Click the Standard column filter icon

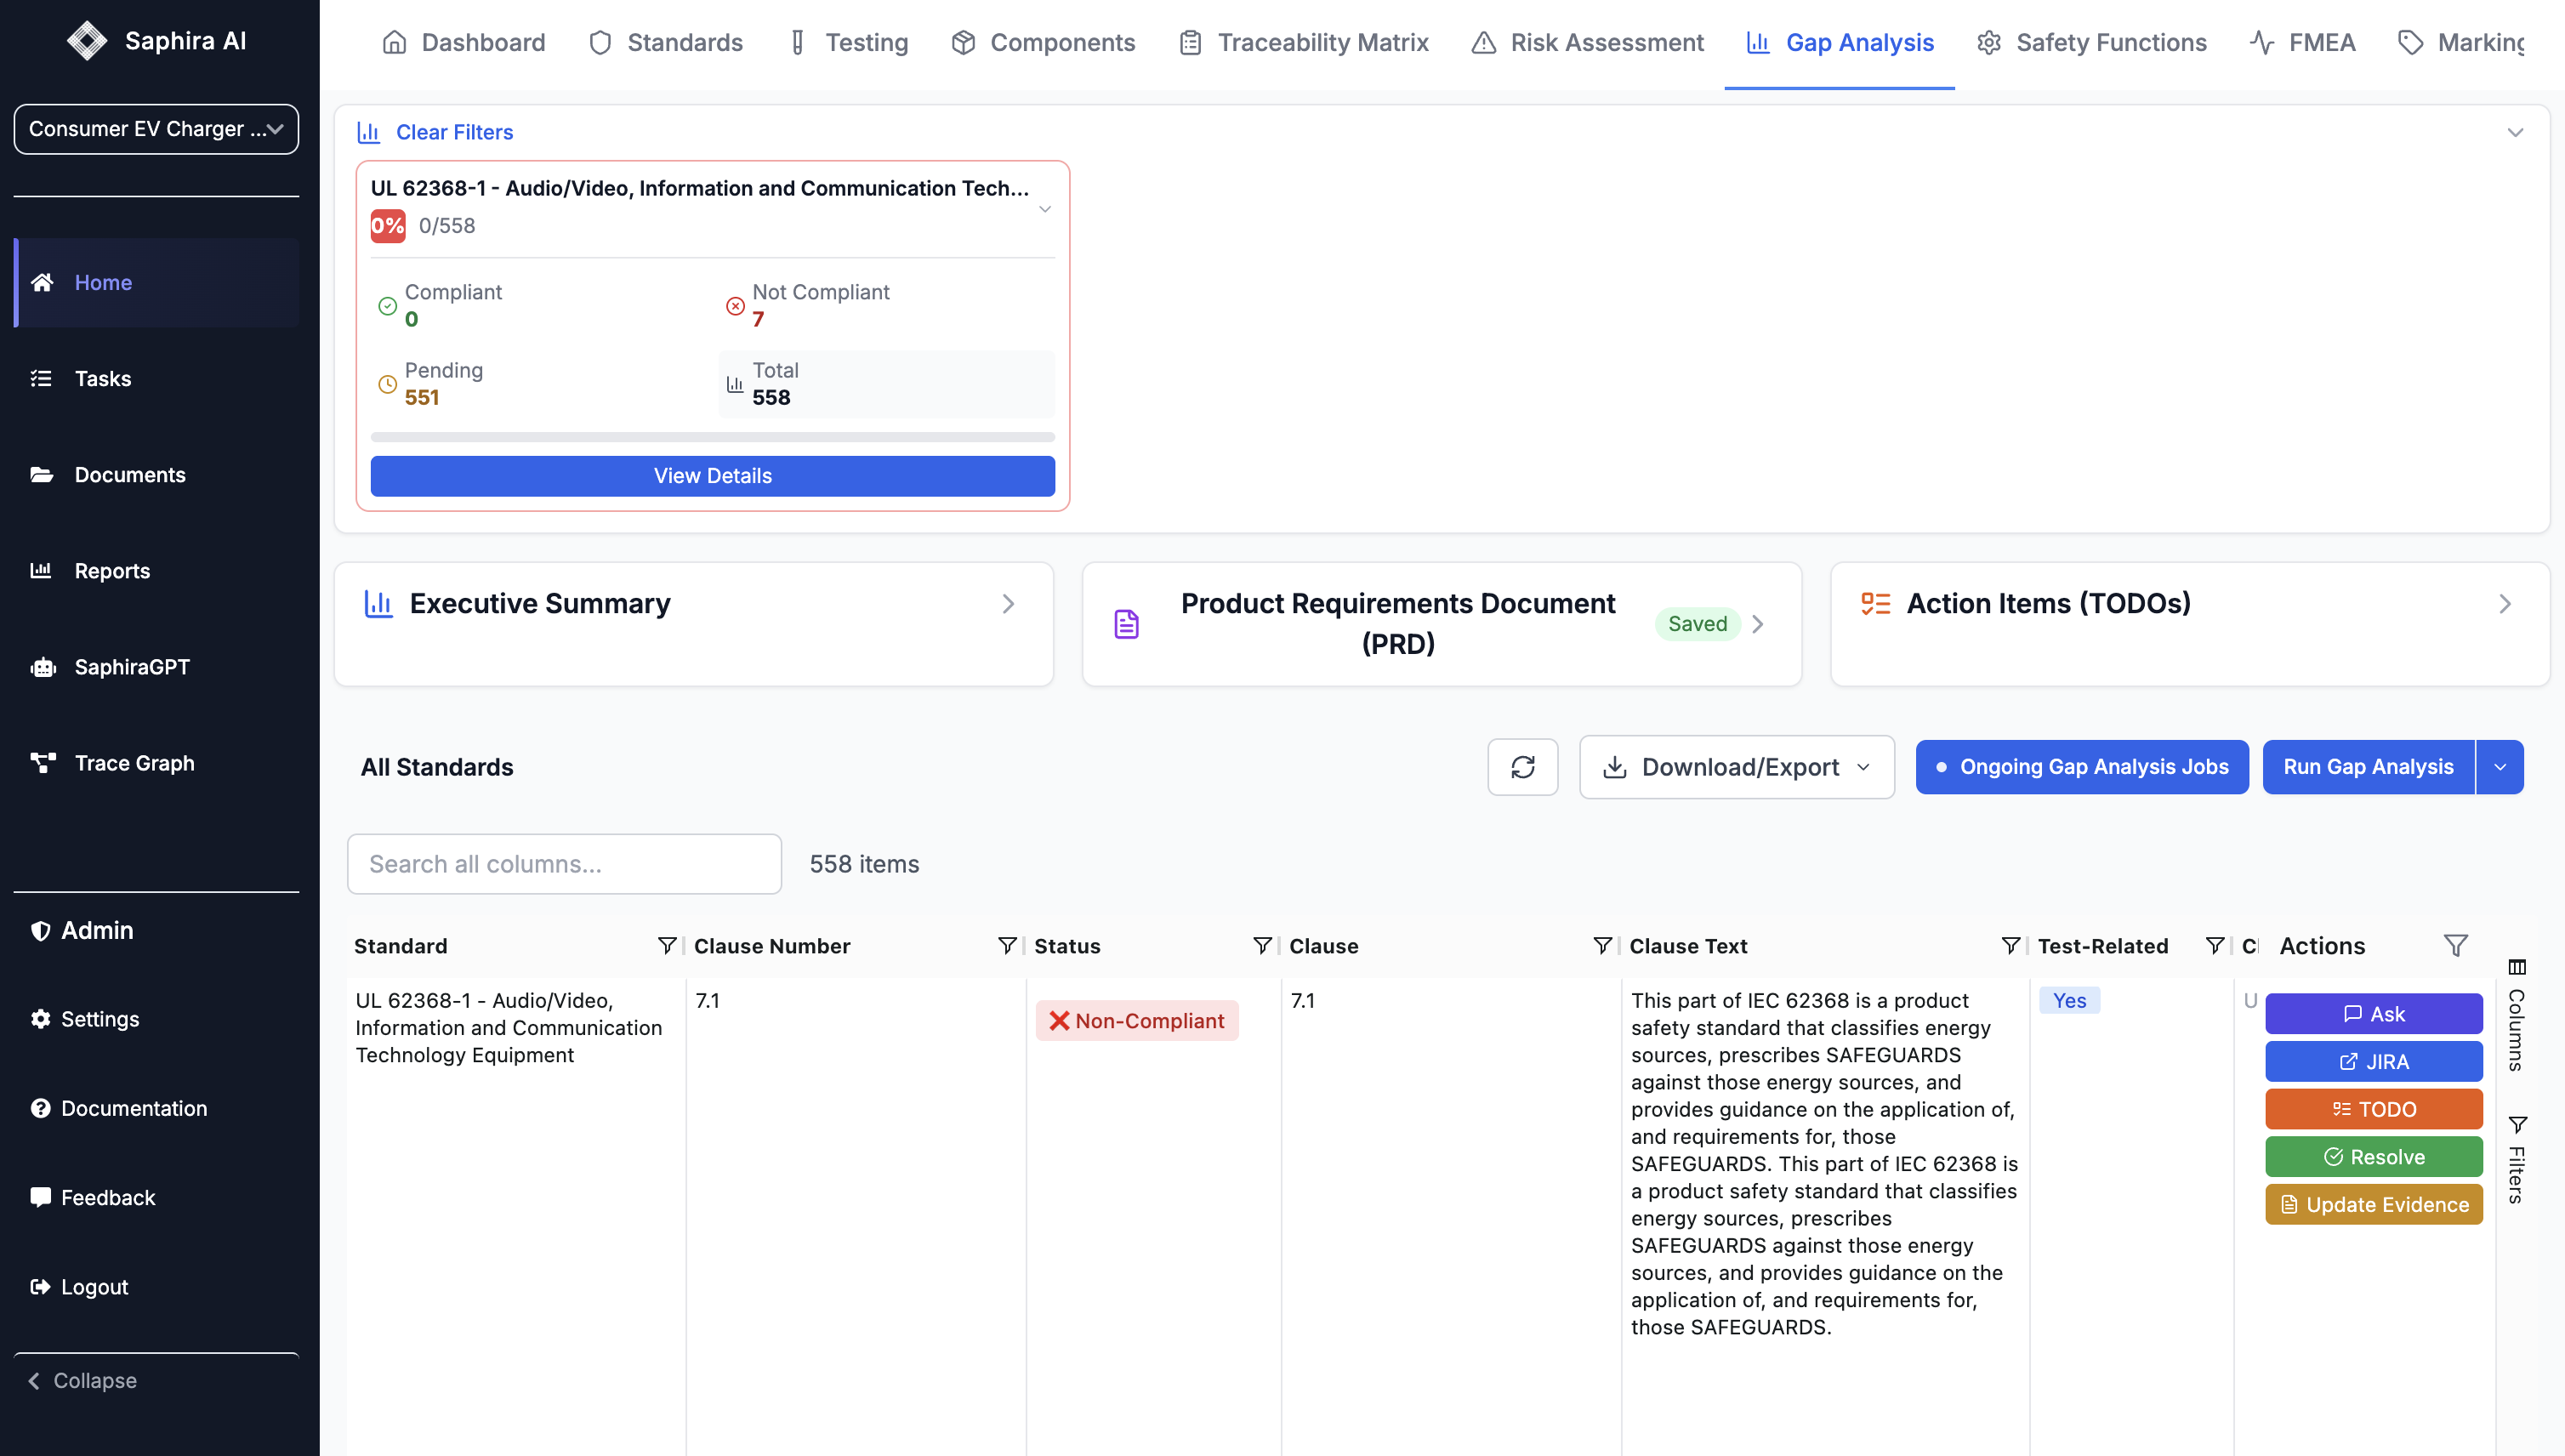666,946
